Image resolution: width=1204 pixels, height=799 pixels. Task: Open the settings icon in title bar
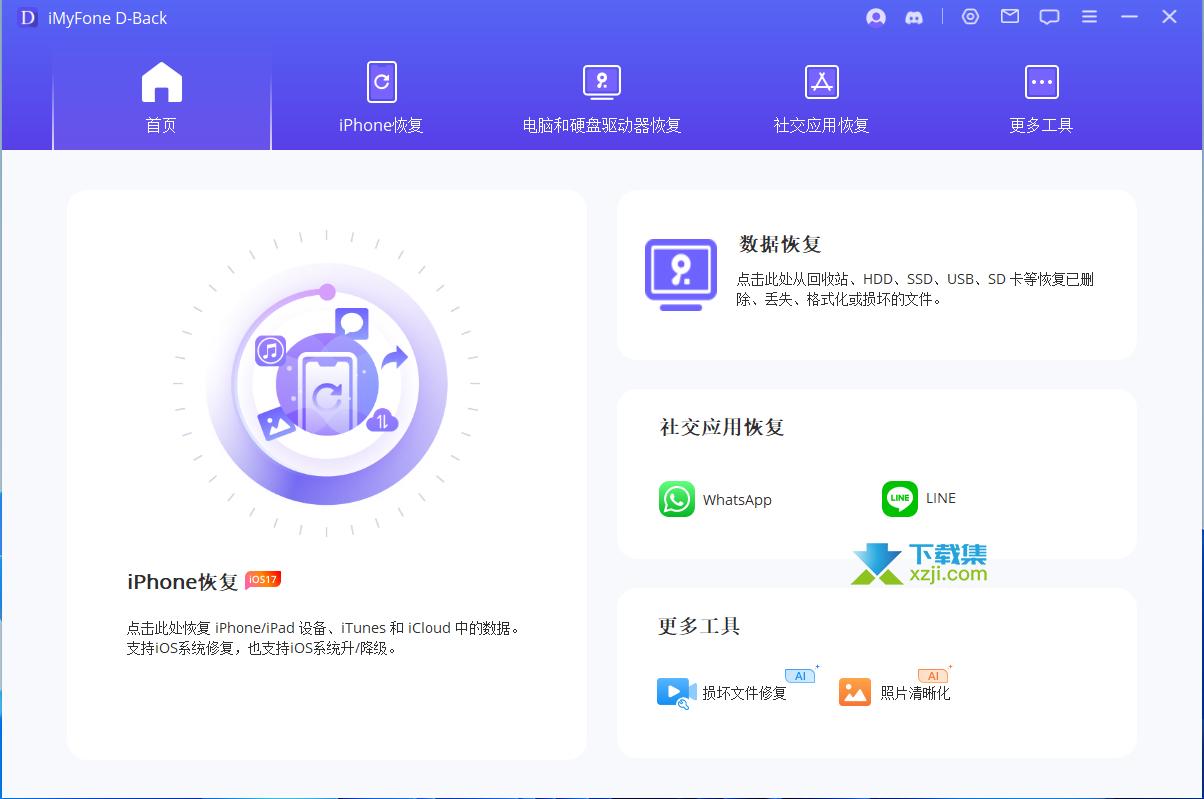[970, 17]
